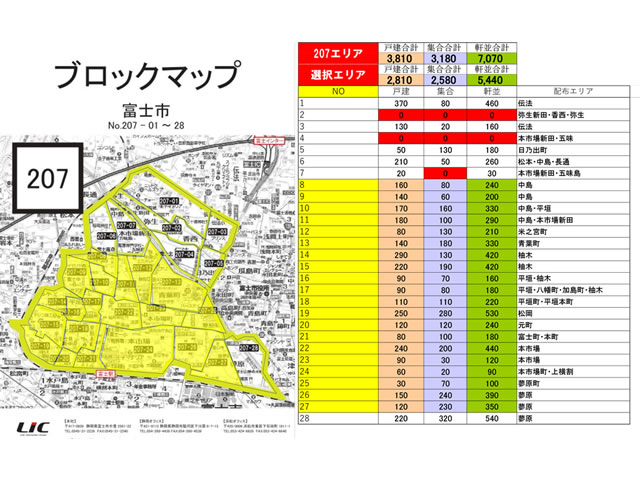Click row number 28 in NO column
Viewport: 640px width, 480px height.
[304, 422]
